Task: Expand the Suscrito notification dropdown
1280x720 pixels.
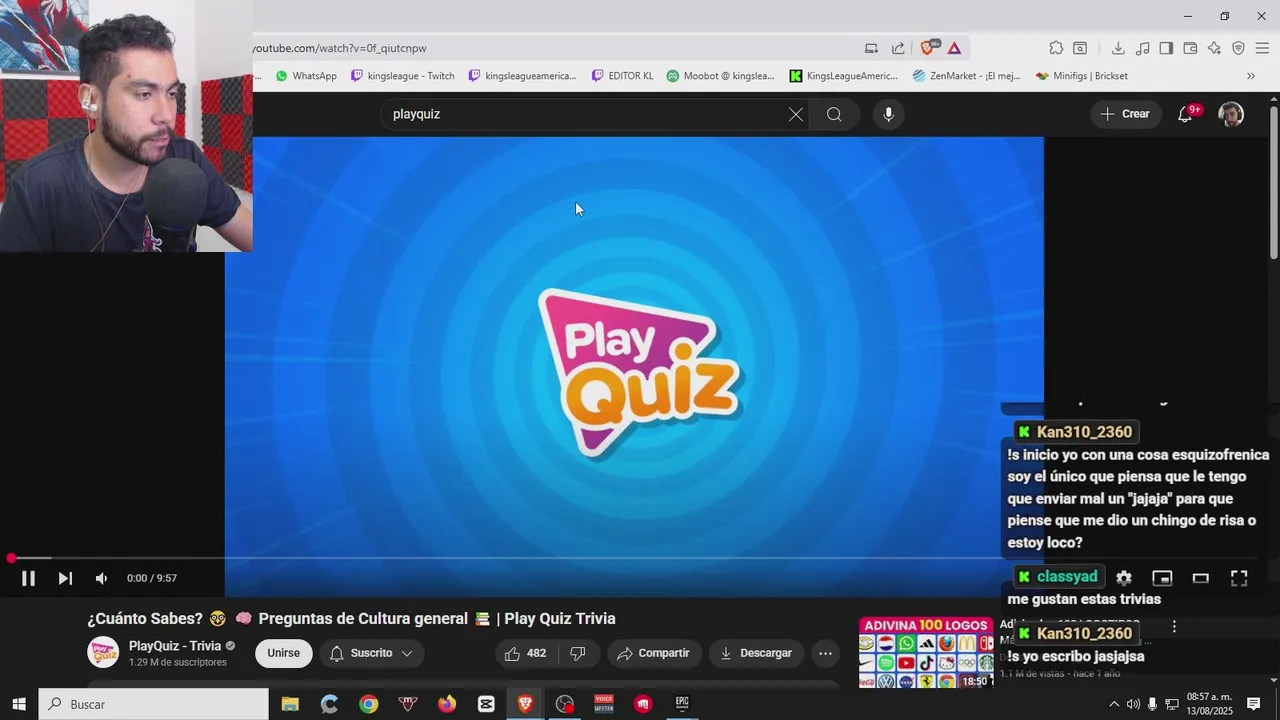Action: click(x=371, y=653)
